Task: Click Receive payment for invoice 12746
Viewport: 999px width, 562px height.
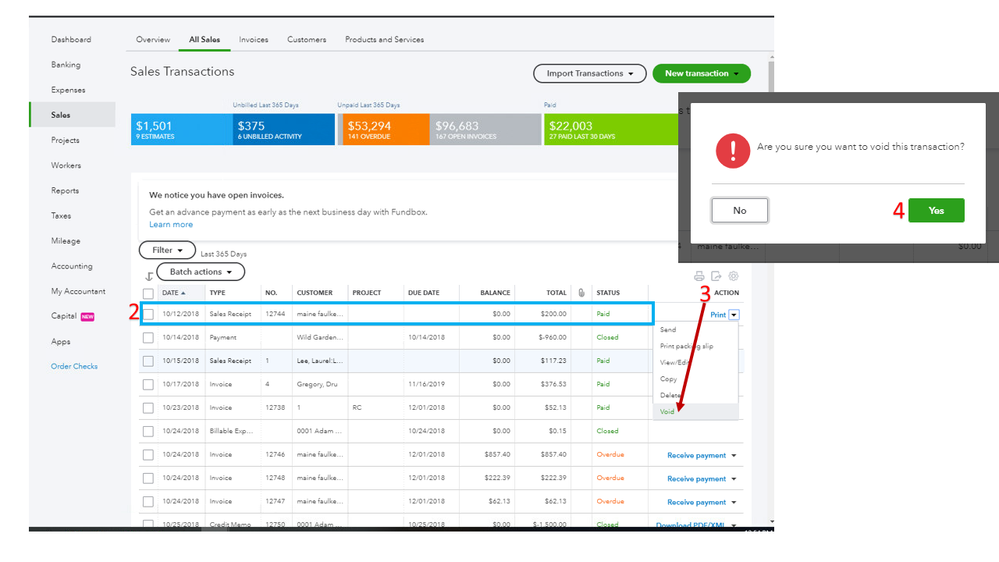Action: click(x=696, y=456)
